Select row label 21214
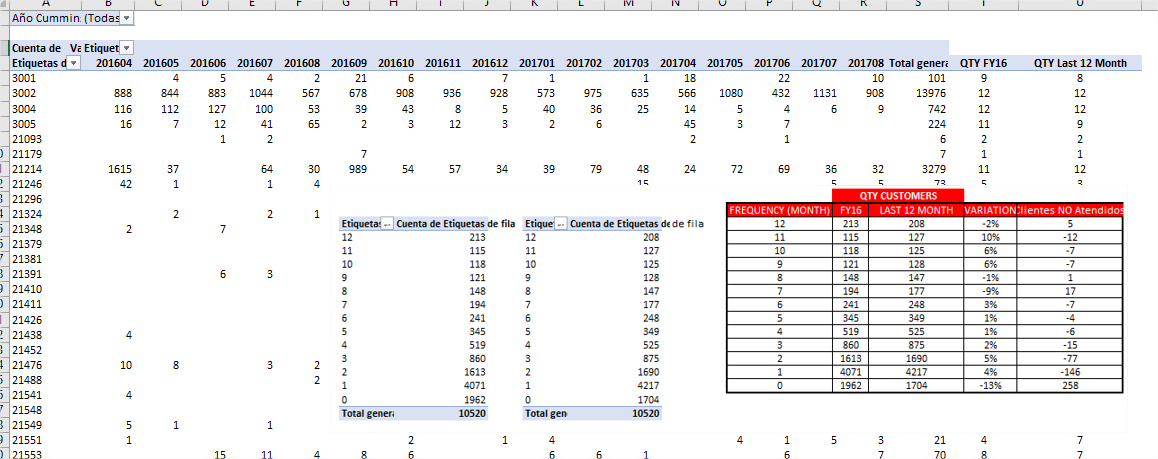Screen dimensions: 1158x459 pos(27,170)
